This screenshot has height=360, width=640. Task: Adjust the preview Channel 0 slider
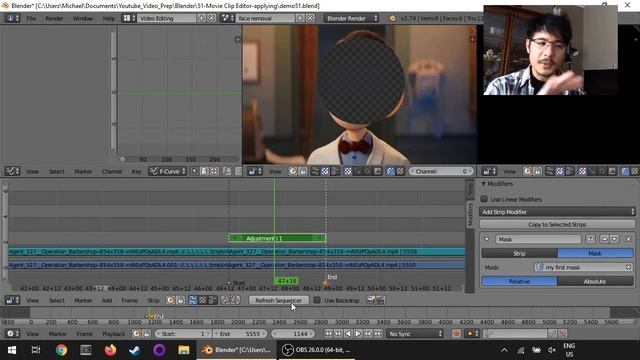[441, 171]
